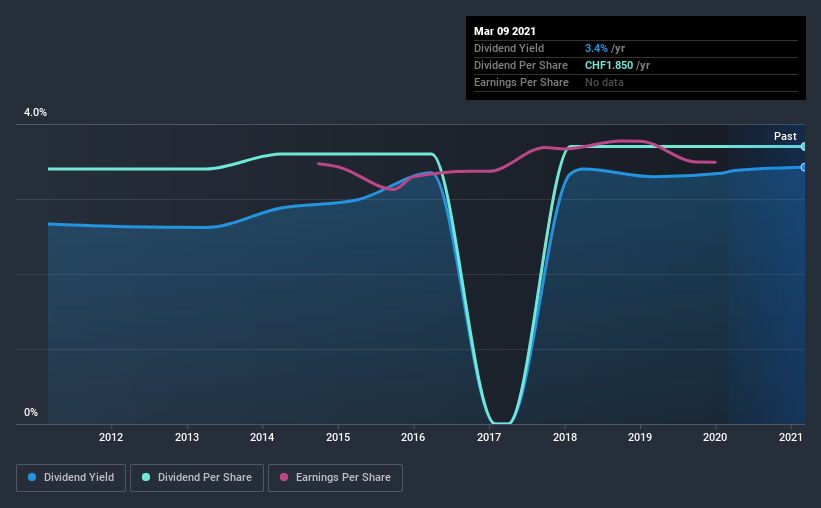Select the 2017 label on the time axis

coord(489,437)
